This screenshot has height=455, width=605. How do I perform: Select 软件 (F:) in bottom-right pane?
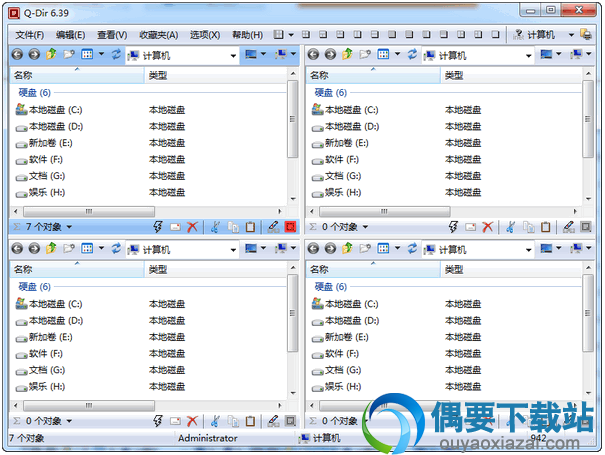[335, 354]
